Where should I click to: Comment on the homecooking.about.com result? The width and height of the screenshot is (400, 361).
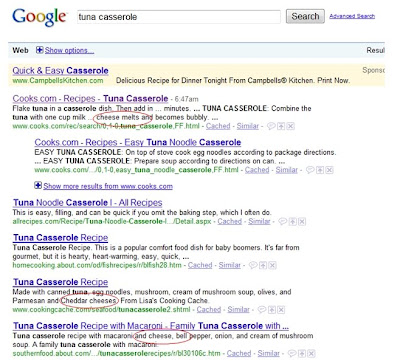(x=253, y=265)
